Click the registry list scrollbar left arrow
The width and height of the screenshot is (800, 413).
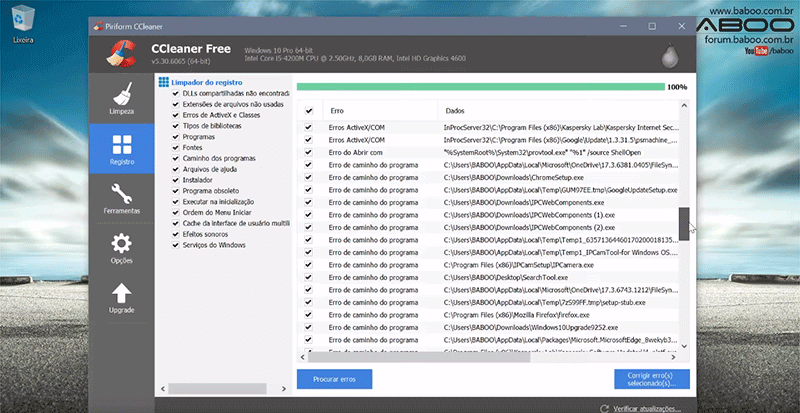[163, 389]
